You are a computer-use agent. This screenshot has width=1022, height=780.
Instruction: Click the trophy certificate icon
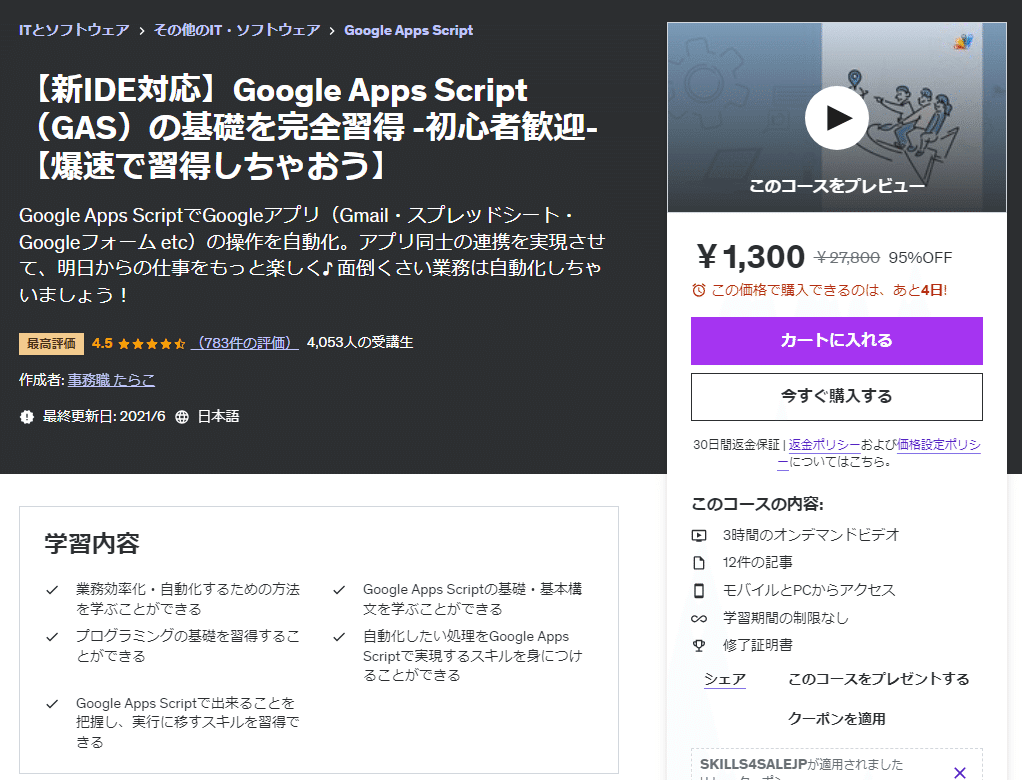pos(699,646)
